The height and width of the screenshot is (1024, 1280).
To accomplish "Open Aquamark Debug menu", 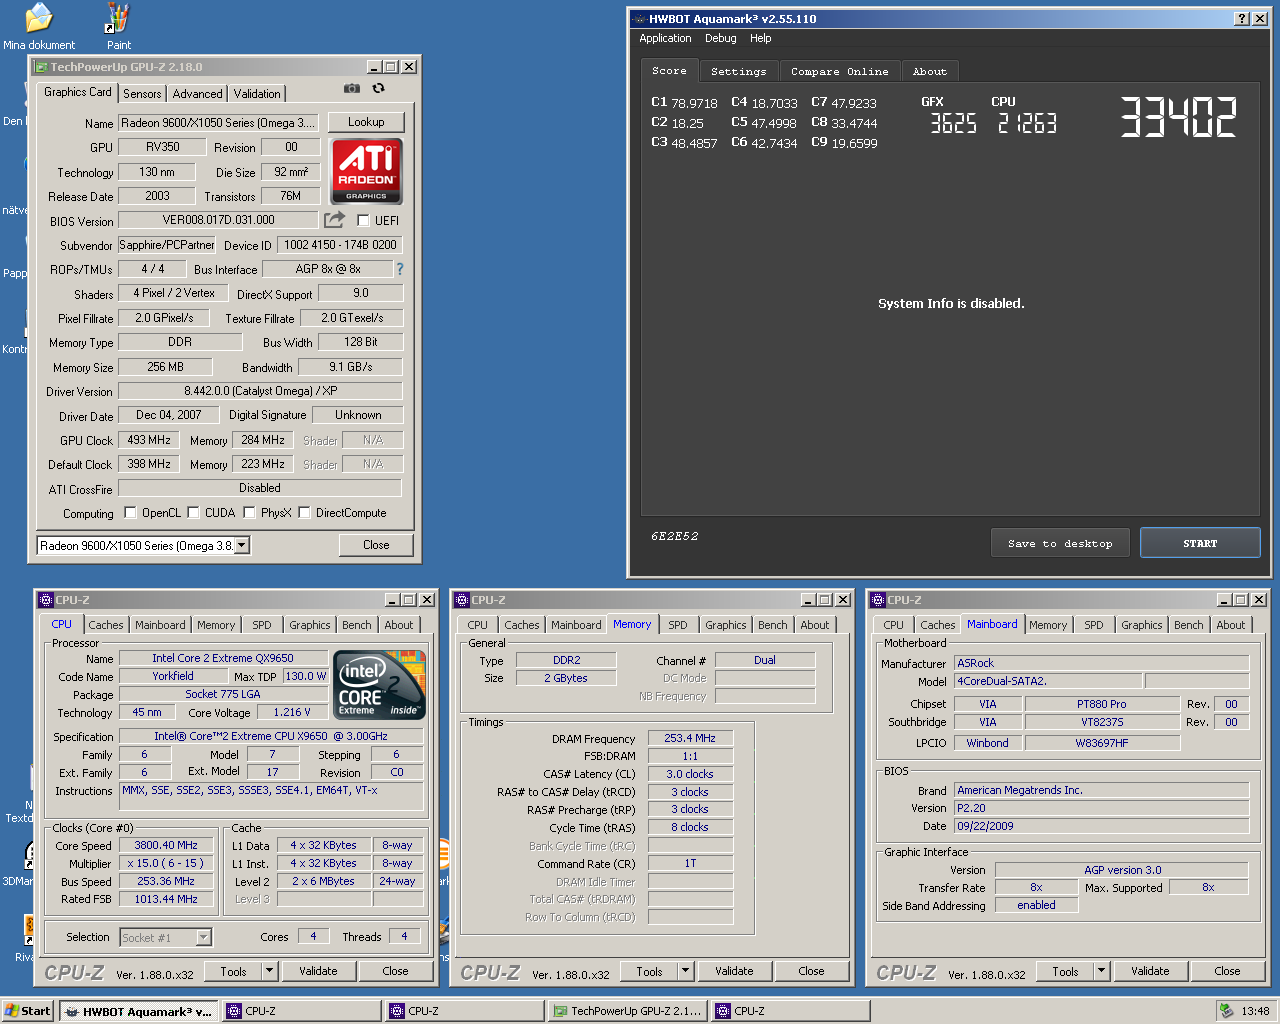I will pyautogui.click(x=720, y=38).
